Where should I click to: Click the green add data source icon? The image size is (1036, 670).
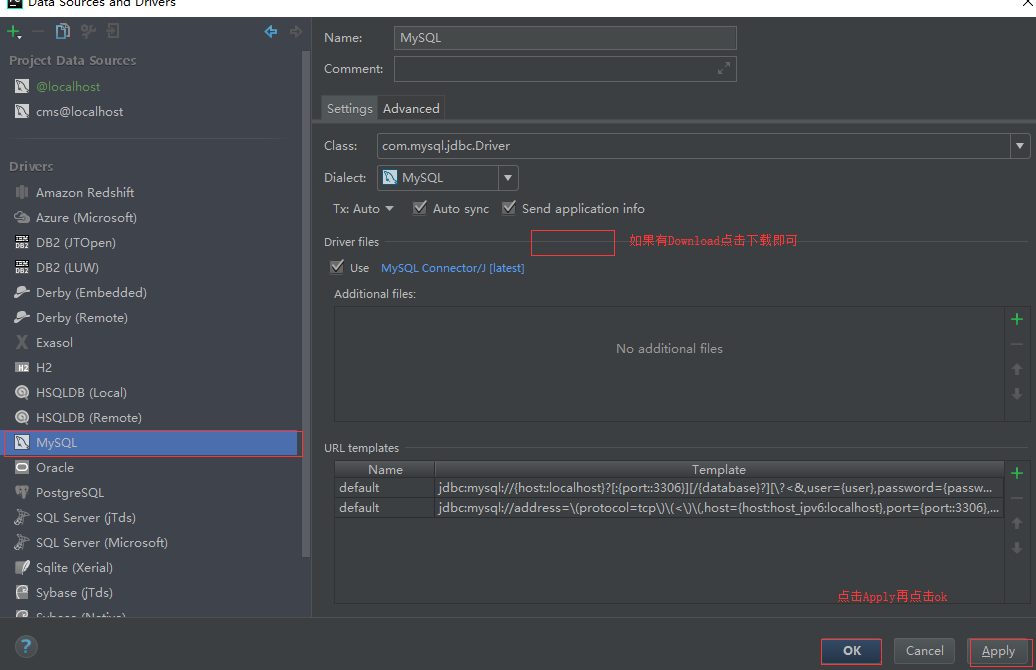pyautogui.click(x=14, y=32)
